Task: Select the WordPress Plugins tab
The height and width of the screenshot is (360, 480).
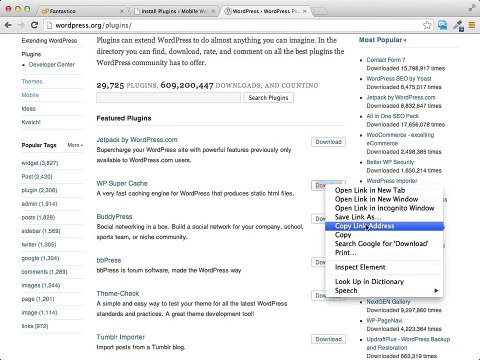Action: point(265,11)
